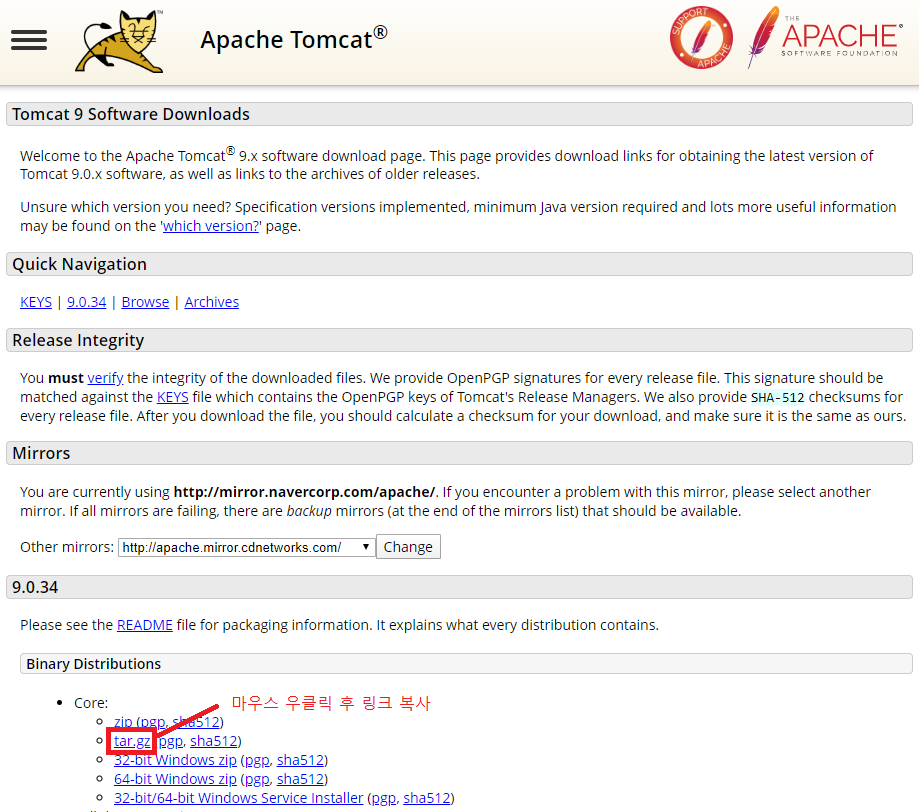Click the Change mirror button
This screenshot has width=919, height=812.
pos(408,546)
